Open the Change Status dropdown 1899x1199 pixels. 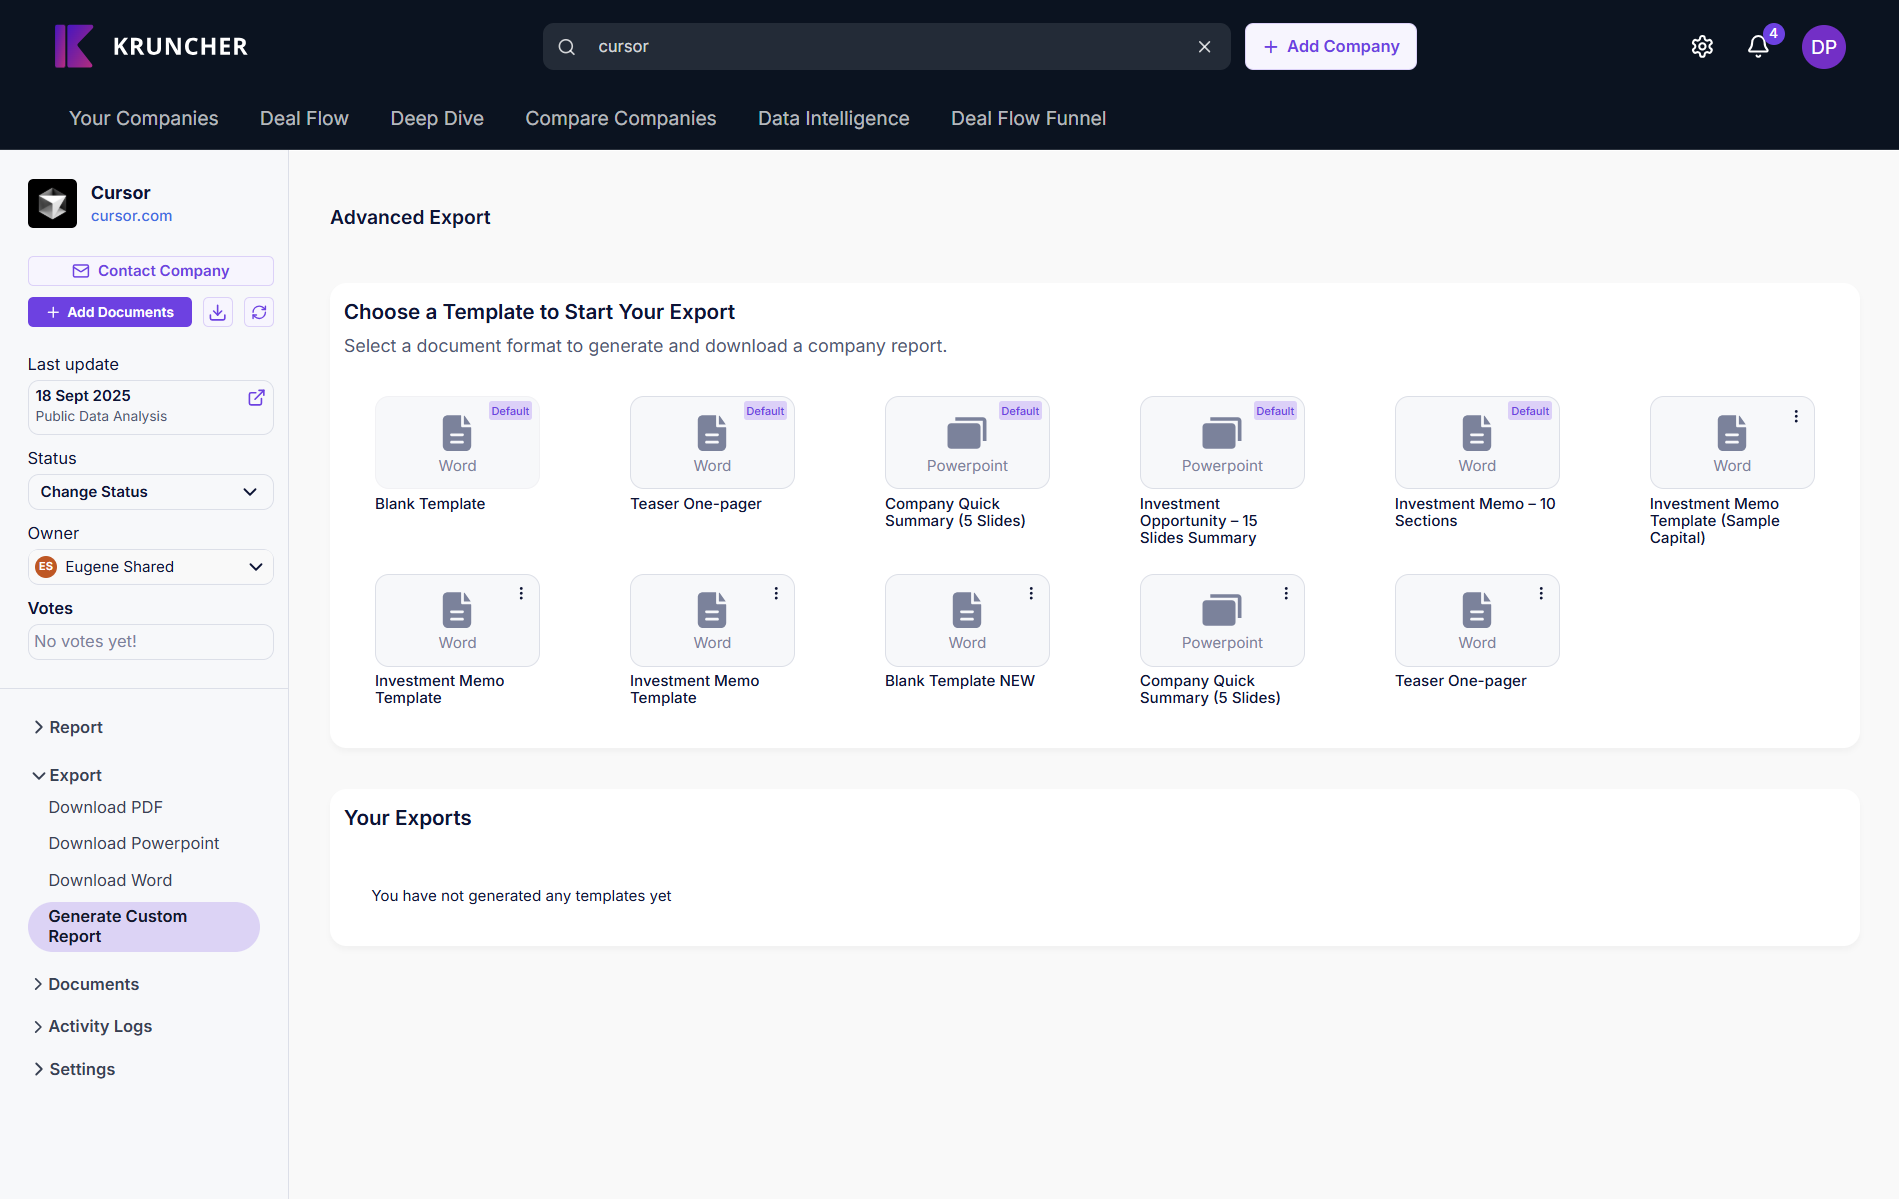point(150,492)
